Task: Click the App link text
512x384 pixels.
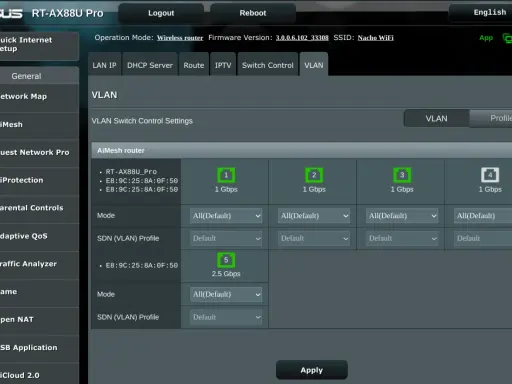Action: pyautogui.click(x=486, y=38)
